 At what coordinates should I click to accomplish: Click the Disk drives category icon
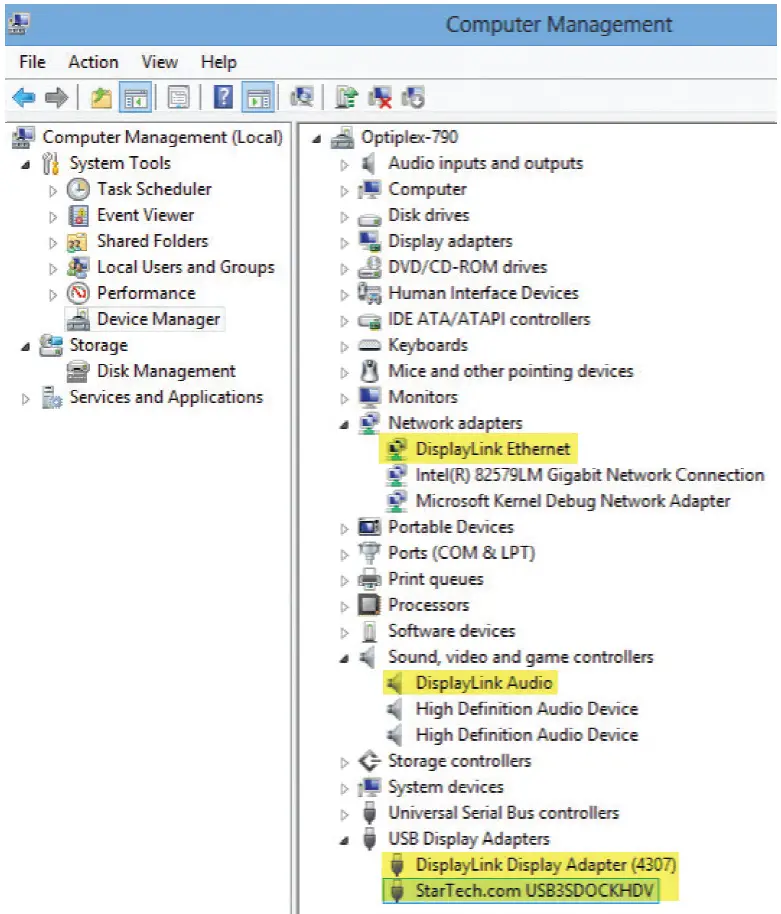[x=369, y=217]
